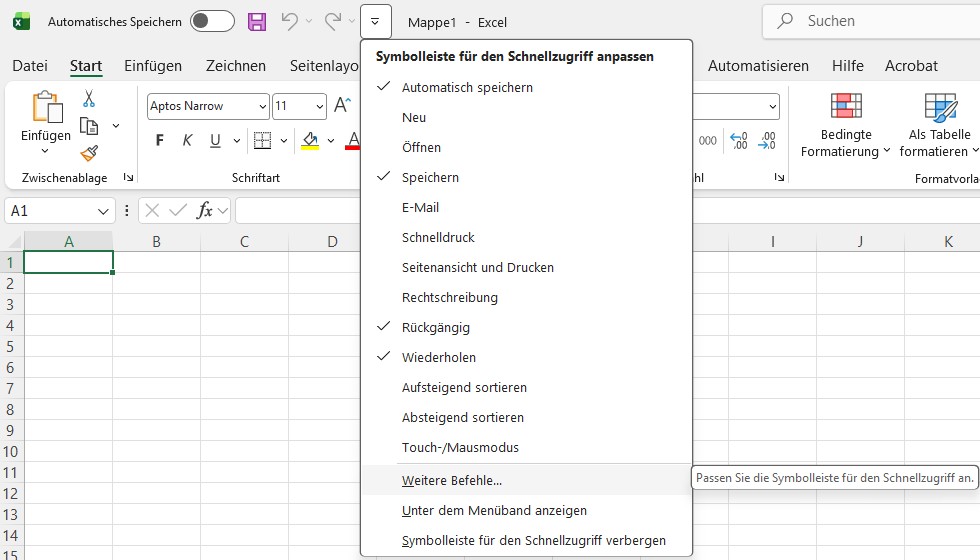Expand the font size dropdown

(319, 106)
